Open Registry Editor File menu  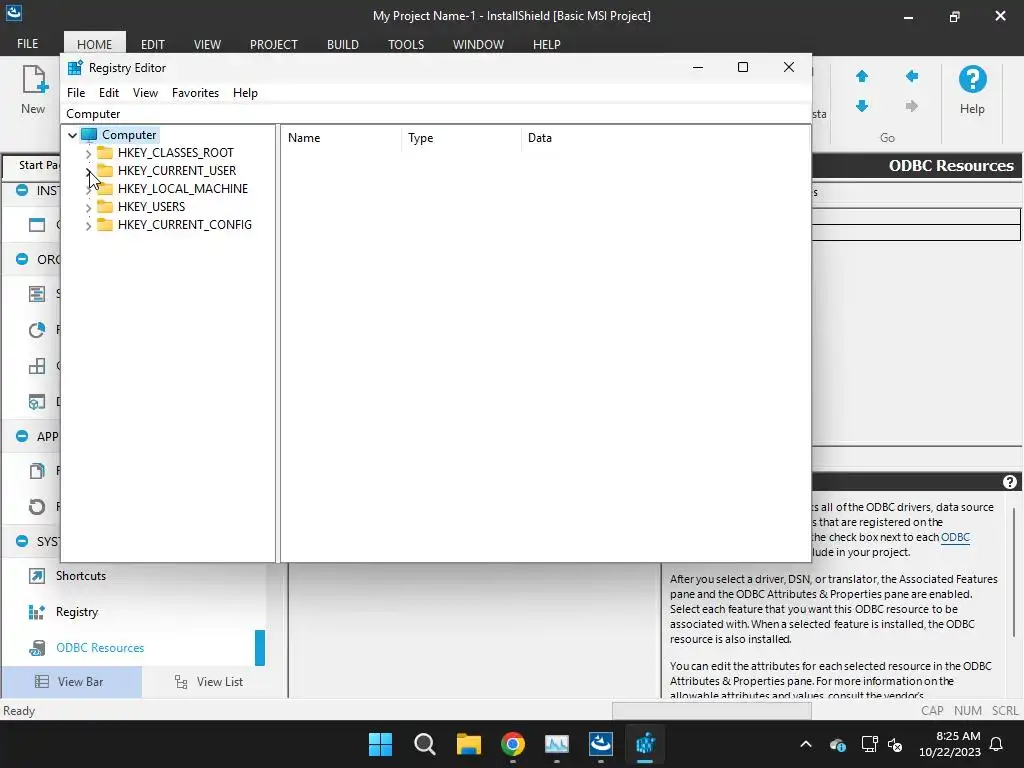click(76, 93)
